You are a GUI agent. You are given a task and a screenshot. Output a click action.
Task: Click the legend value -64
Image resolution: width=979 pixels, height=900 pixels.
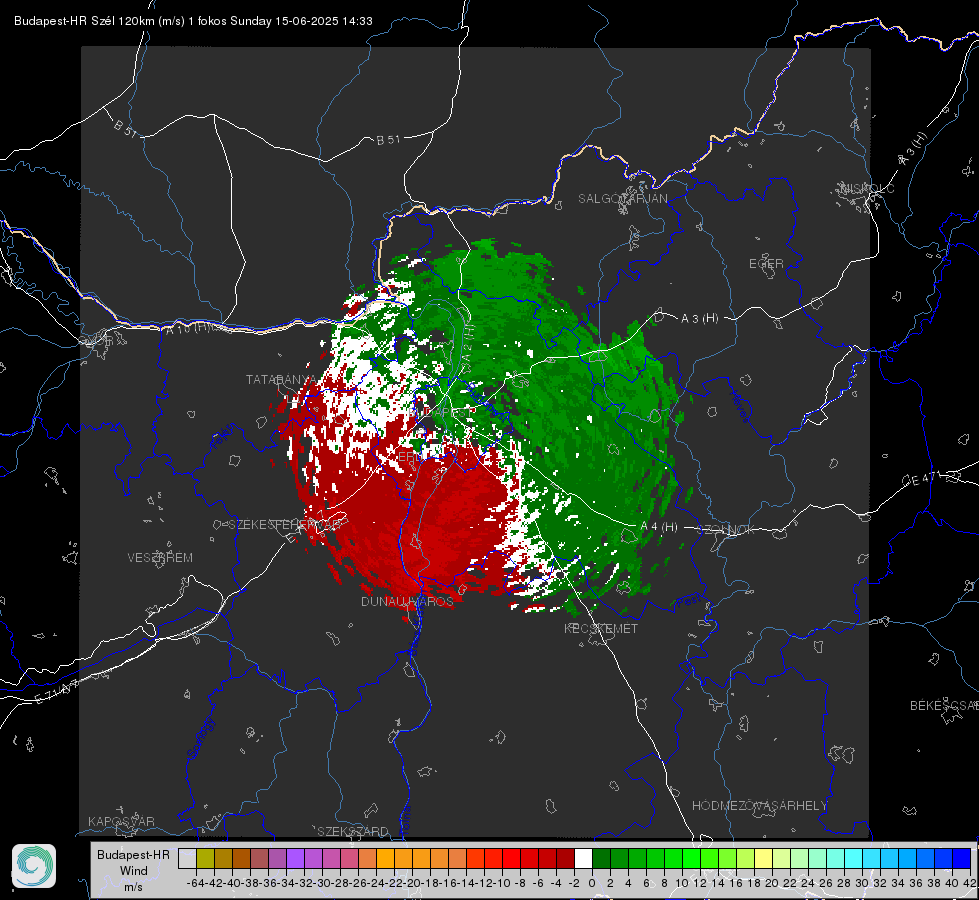coord(195,883)
